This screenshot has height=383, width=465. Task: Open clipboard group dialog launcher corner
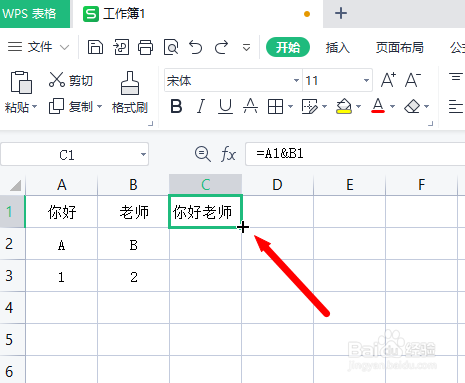click(151, 124)
